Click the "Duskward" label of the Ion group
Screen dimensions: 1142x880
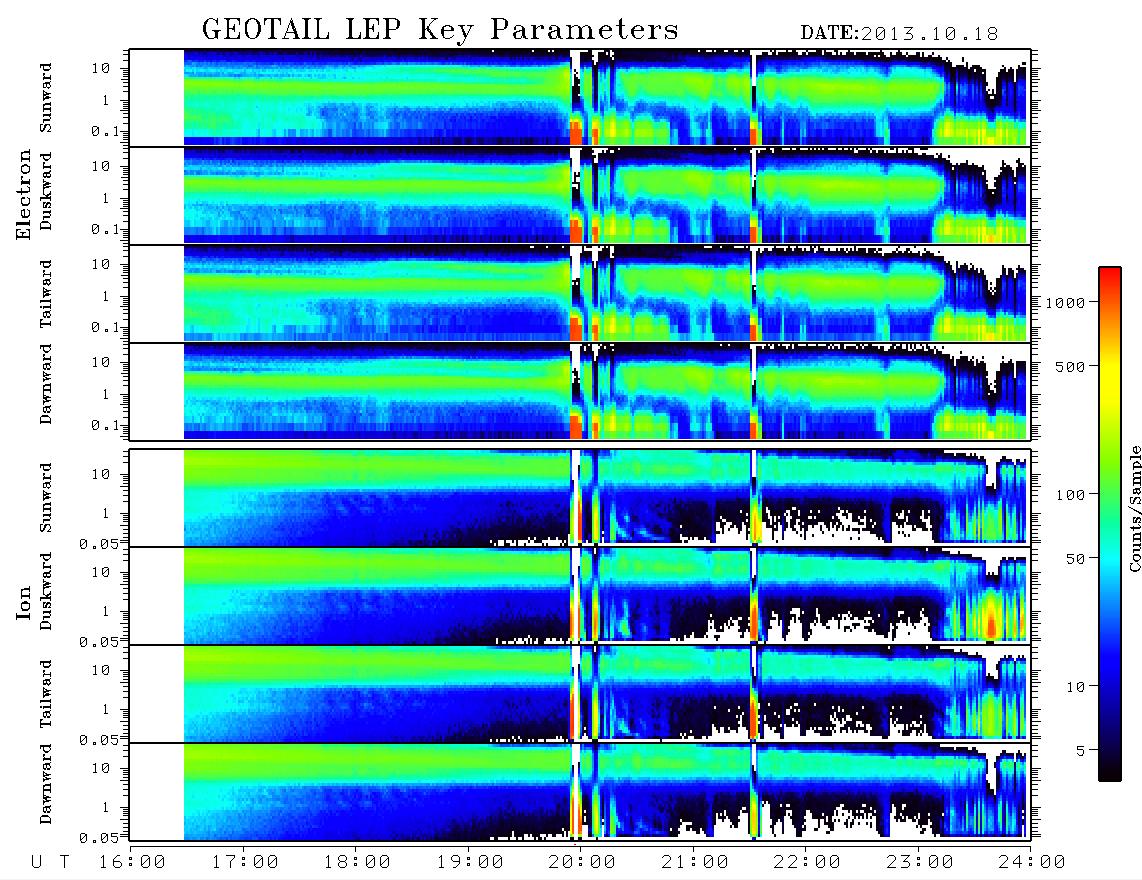point(46,592)
